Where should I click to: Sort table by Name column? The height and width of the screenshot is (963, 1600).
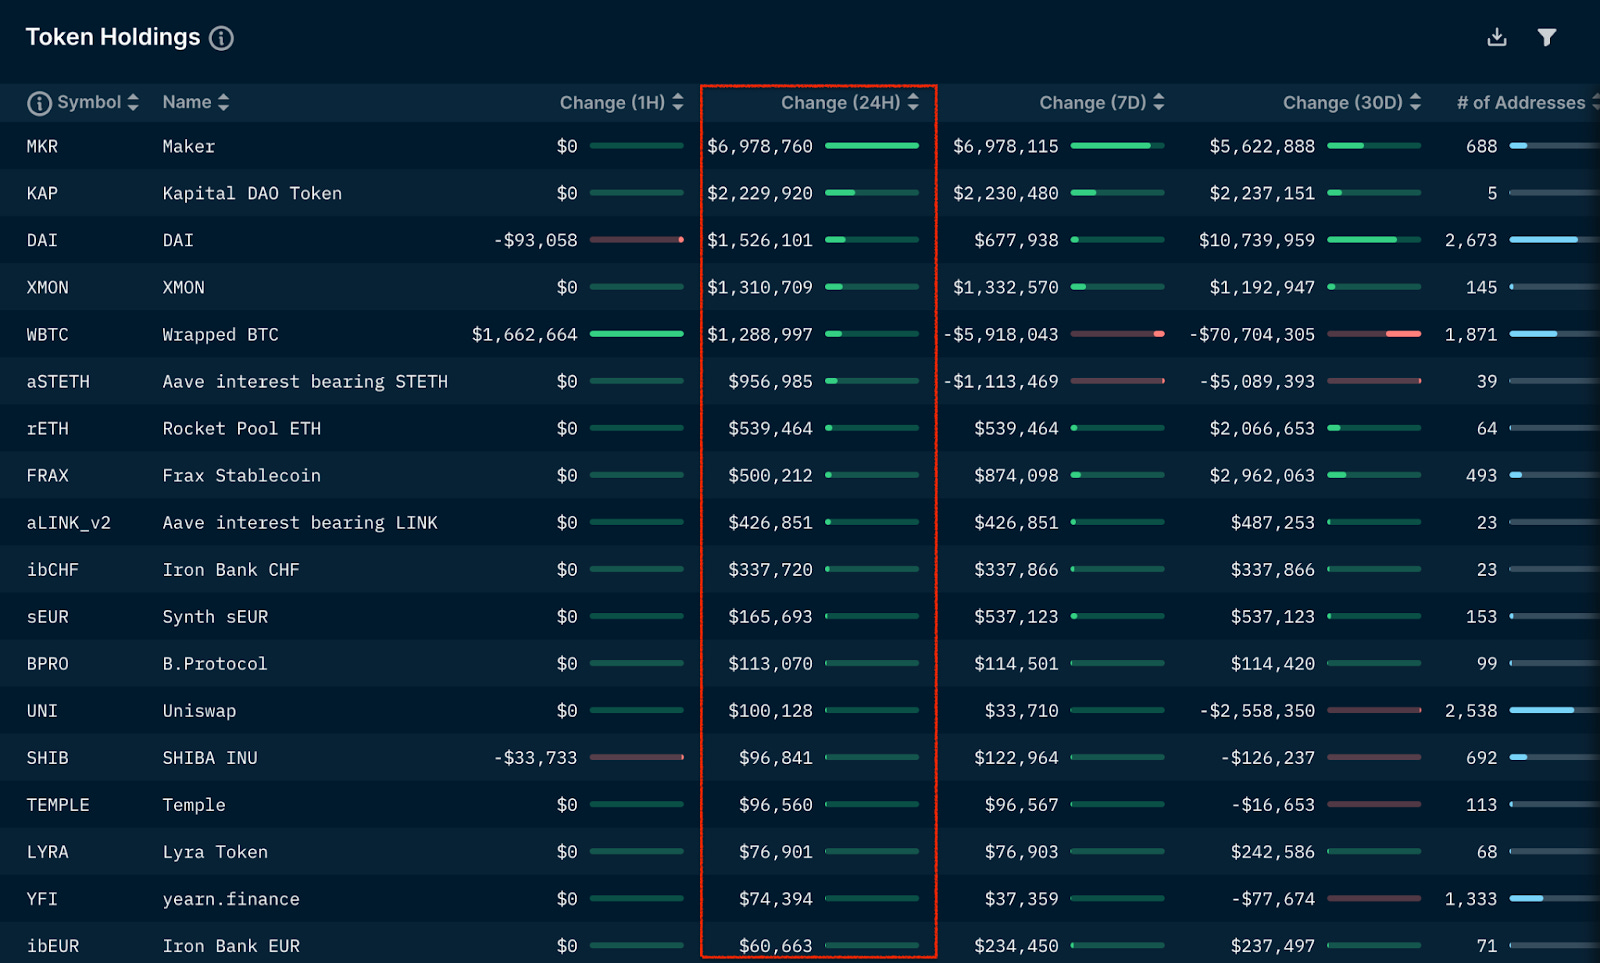click(x=223, y=102)
